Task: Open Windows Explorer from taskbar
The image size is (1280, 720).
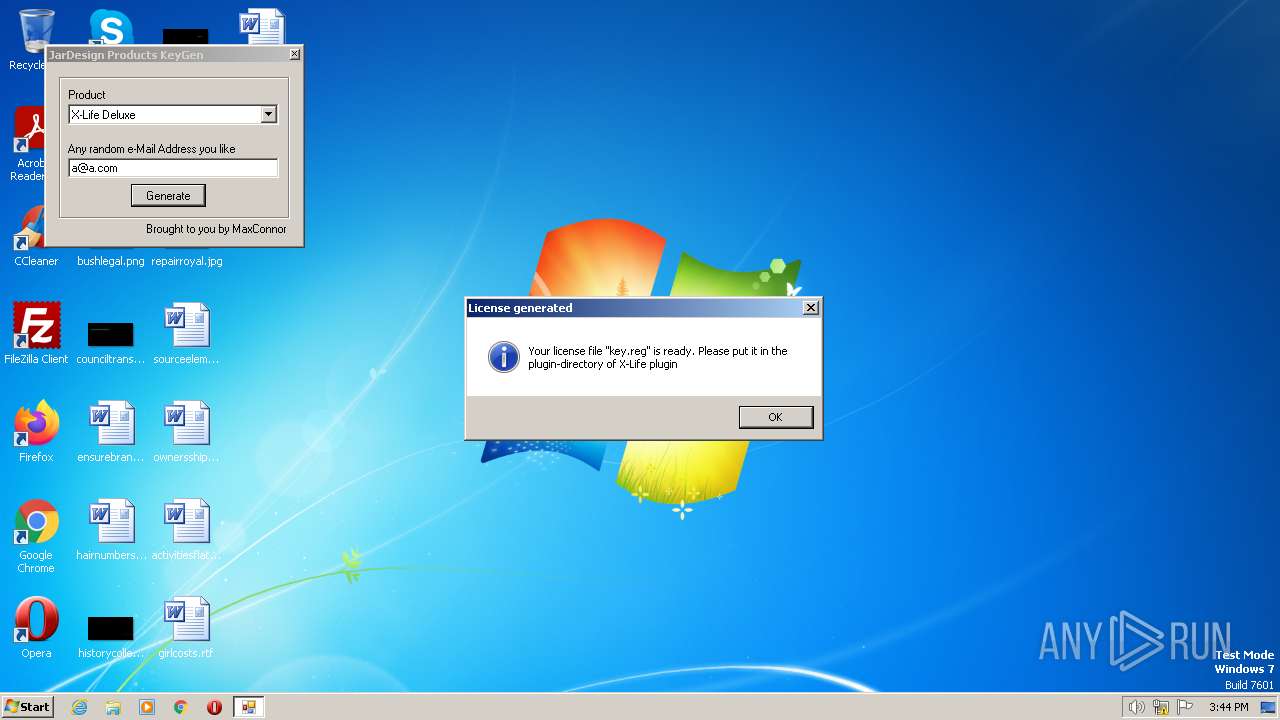Action: (113, 707)
